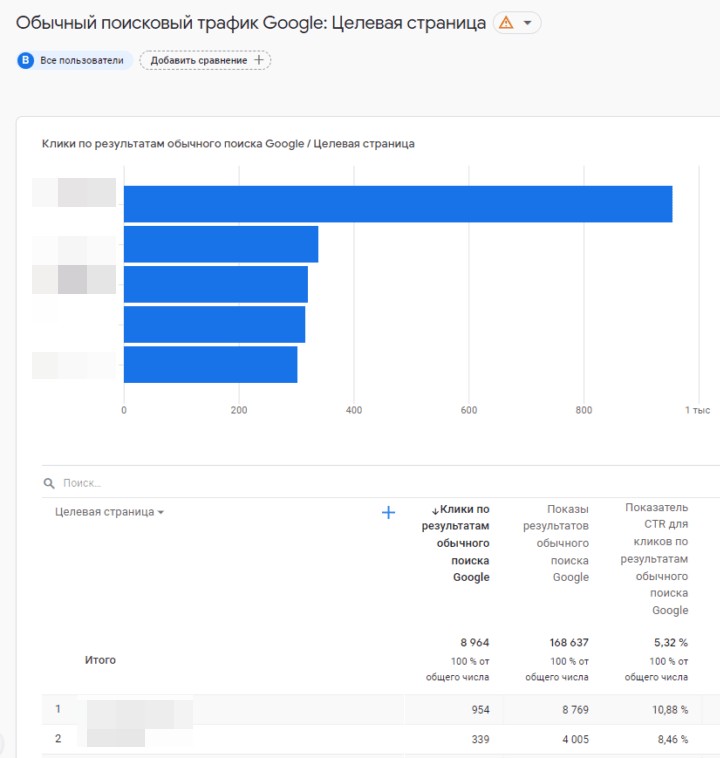720x758 pixels.
Task: Sort by Показатель CTR column header
Action: [x=656, y=558]
